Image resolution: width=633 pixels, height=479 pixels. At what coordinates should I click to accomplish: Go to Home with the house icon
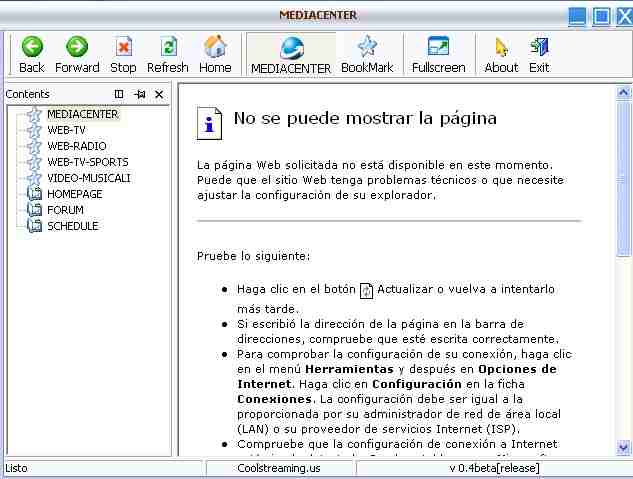tap(215, 47)
